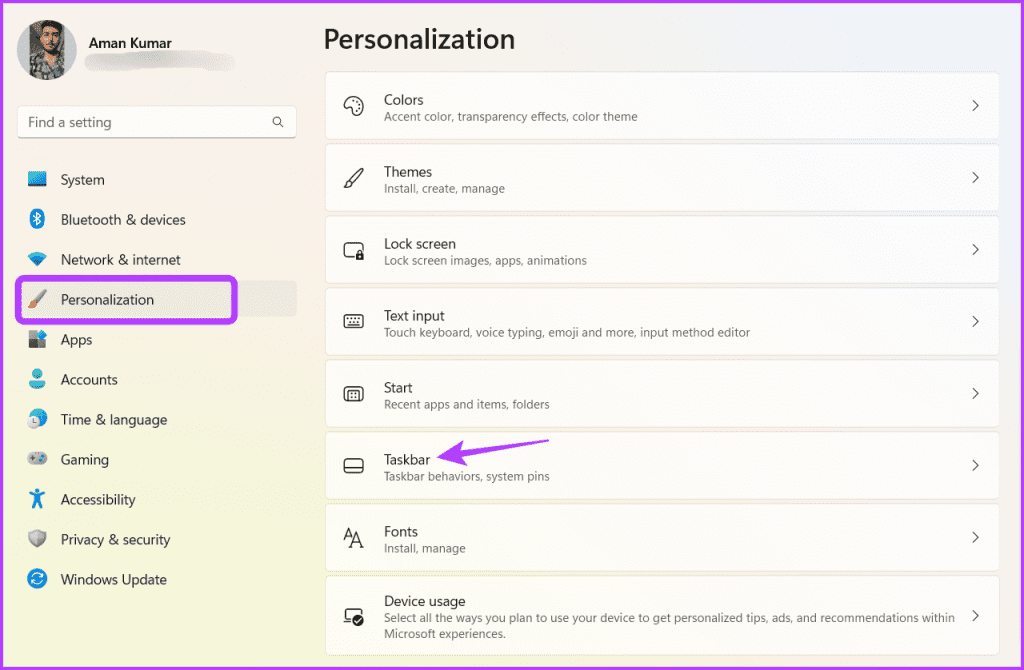Expand Device usage settings chevron

click(x=975, y=616)
